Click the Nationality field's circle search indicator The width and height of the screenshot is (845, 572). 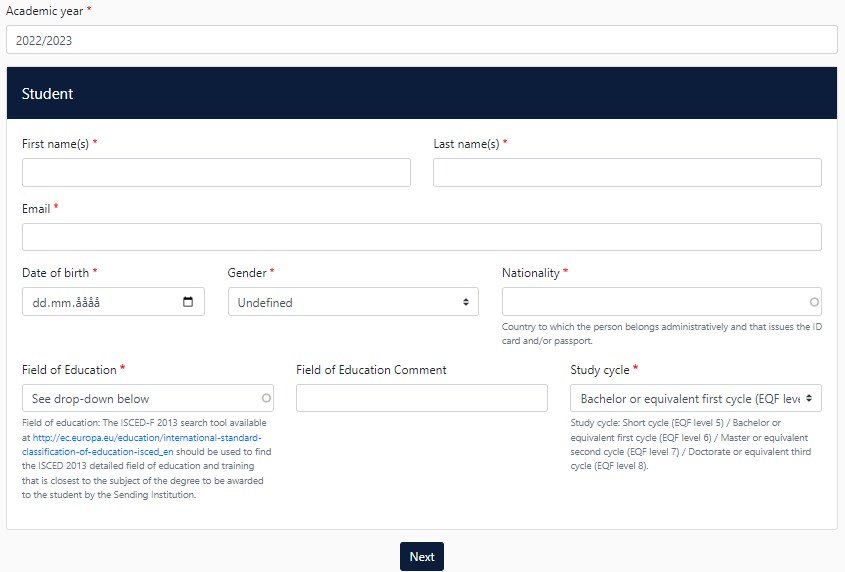click(814, 301)
